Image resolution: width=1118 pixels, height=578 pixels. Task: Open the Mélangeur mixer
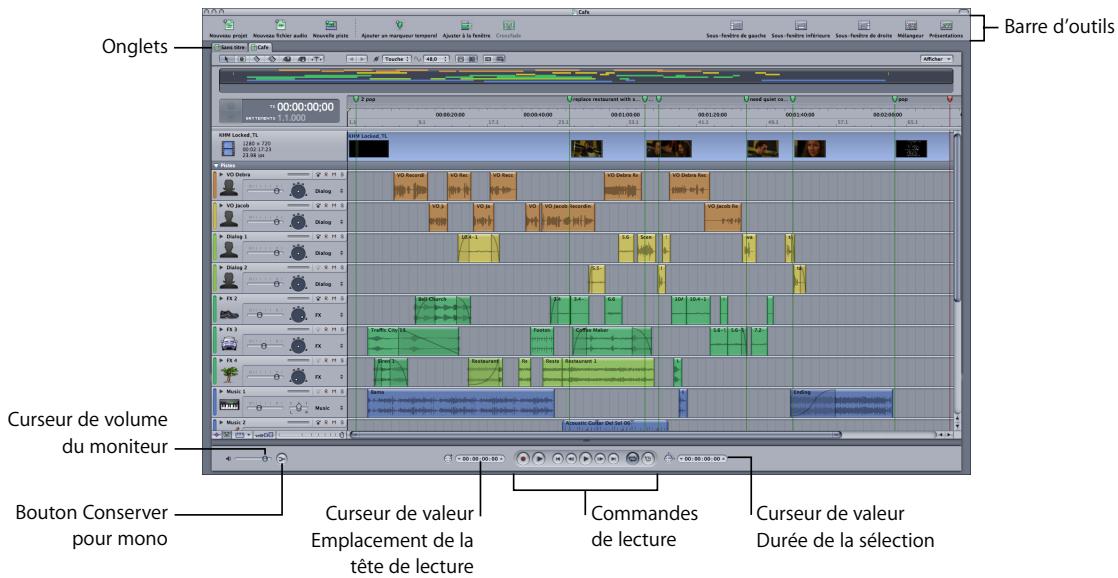(x=911, y=25)
